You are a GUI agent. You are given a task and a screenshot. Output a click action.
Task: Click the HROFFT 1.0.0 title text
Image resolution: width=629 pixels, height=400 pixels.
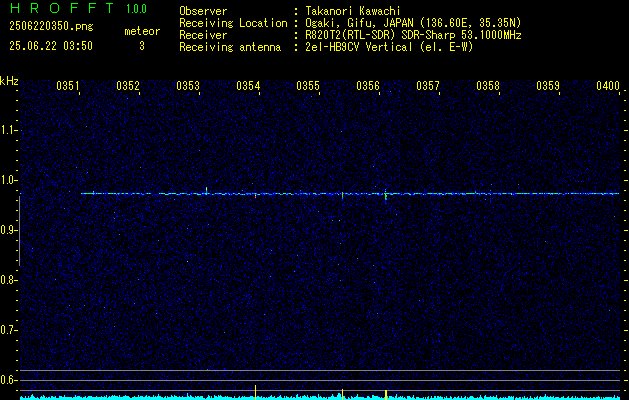pos(79,8)
